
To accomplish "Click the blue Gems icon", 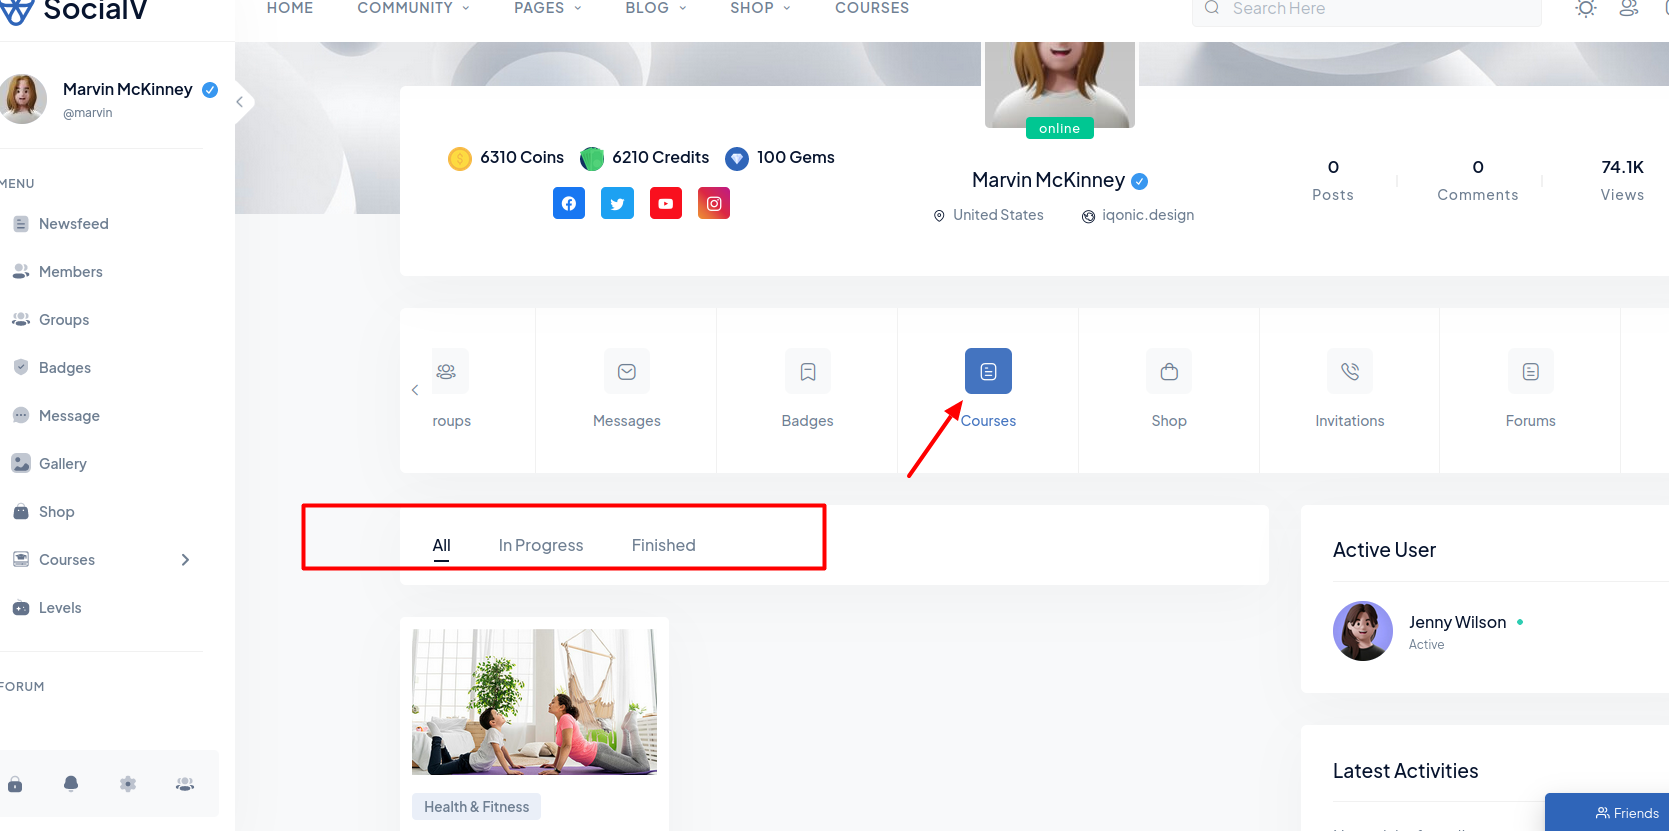I will pyautogui.click(x=737, y=158).
